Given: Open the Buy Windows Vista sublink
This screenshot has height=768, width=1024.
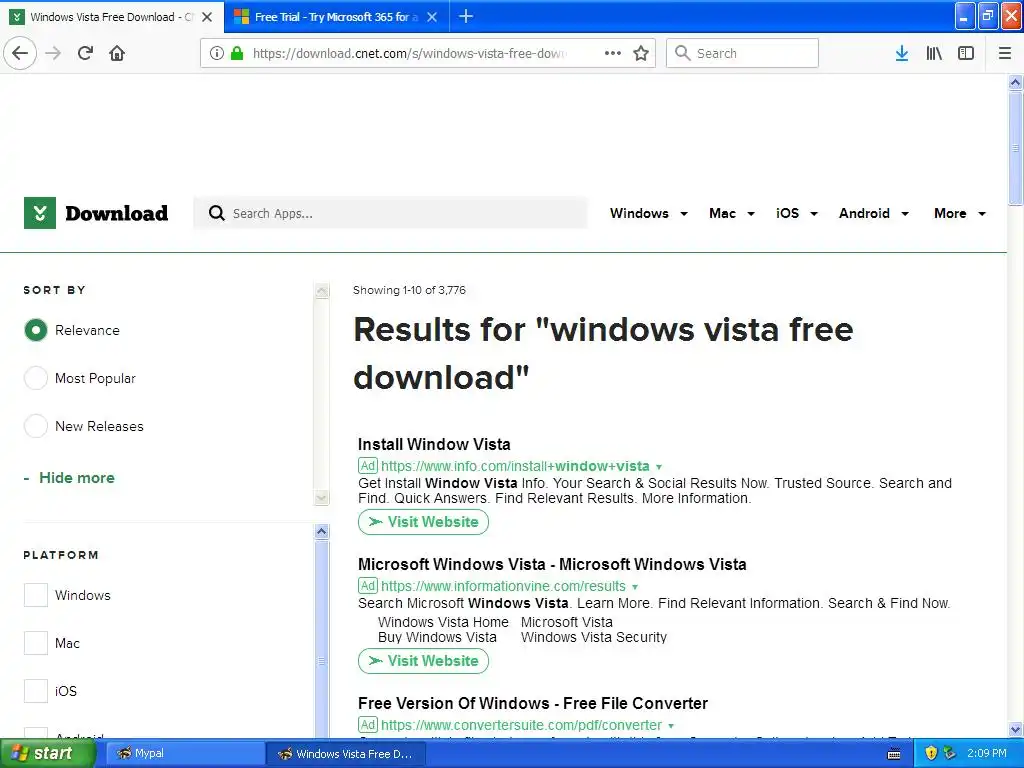Looking at the screenshot, I should point(437,637).
